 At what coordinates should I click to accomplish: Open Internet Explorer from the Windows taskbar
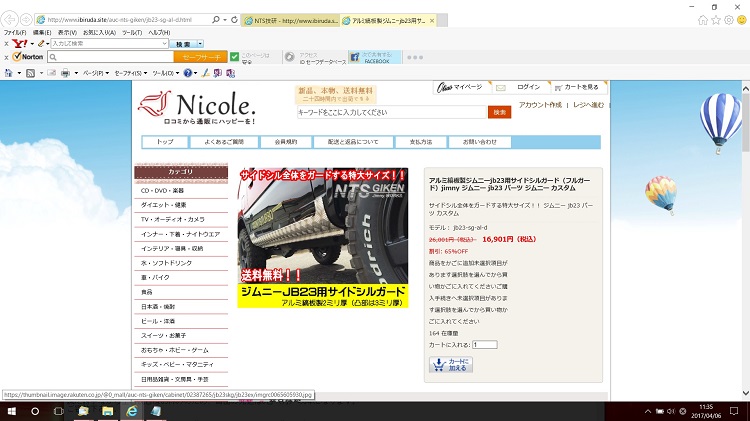click(131, 411)
